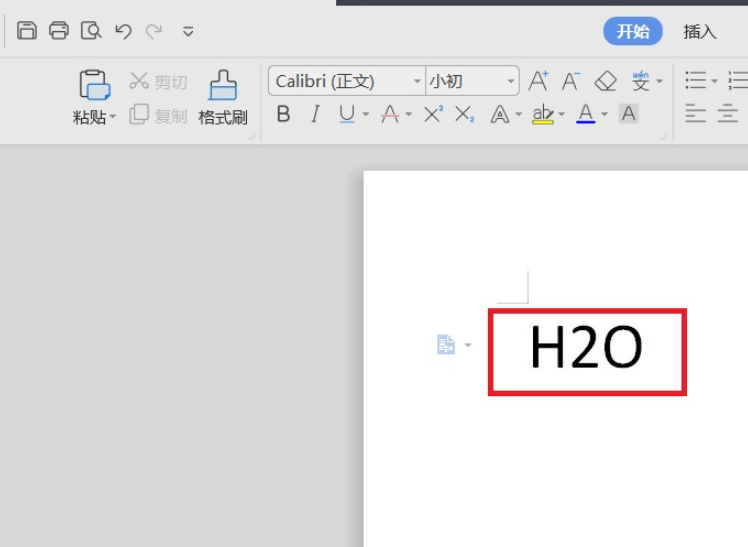Apply the Superscript X² format
Image resolution: width=748 pixels, height=547 pixels.
pyautogui.click(x=433, y=114)
